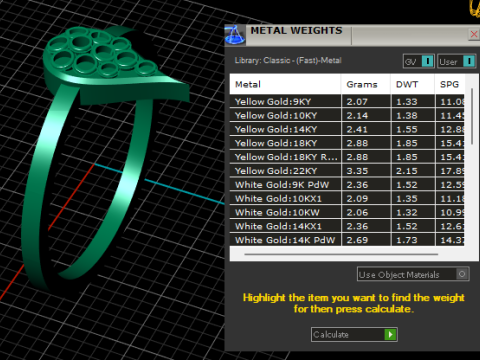480x360 pixels.
Task: Sort by the Grams column header
Action: coord(366,84)
